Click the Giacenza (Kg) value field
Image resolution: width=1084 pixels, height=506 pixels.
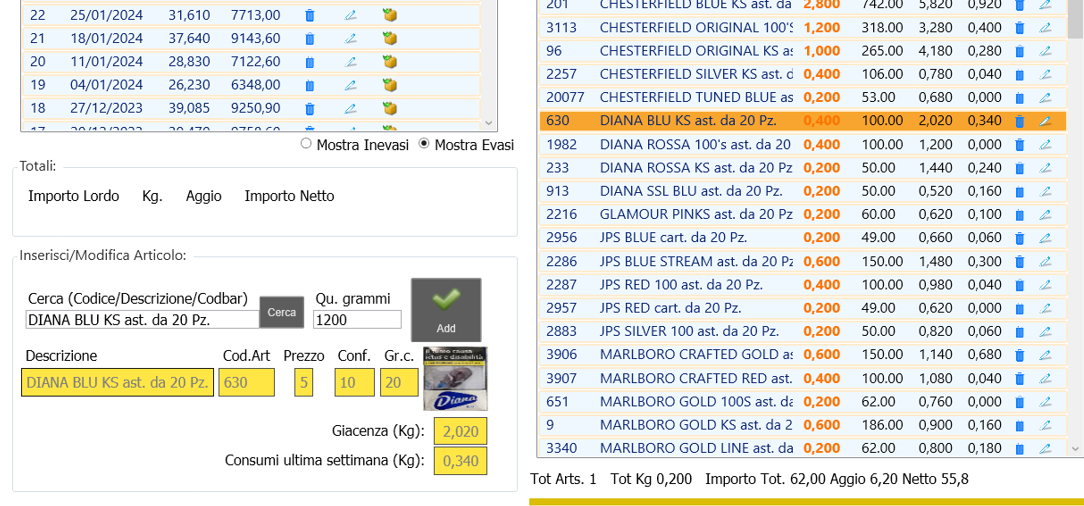coord(460,431)
